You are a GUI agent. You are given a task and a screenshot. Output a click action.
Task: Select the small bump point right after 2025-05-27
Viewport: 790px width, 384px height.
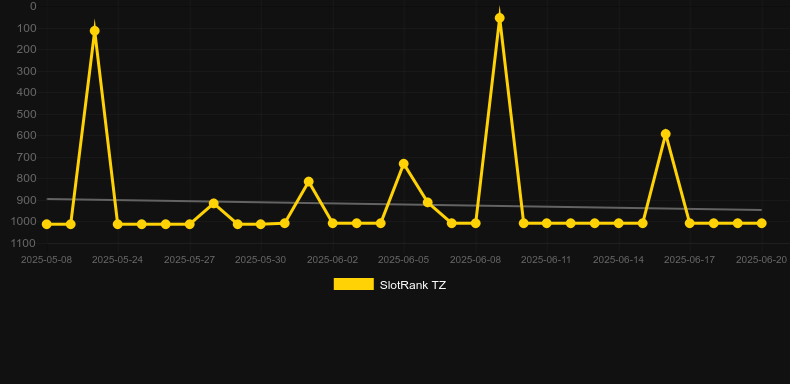(x=214, y=203)
